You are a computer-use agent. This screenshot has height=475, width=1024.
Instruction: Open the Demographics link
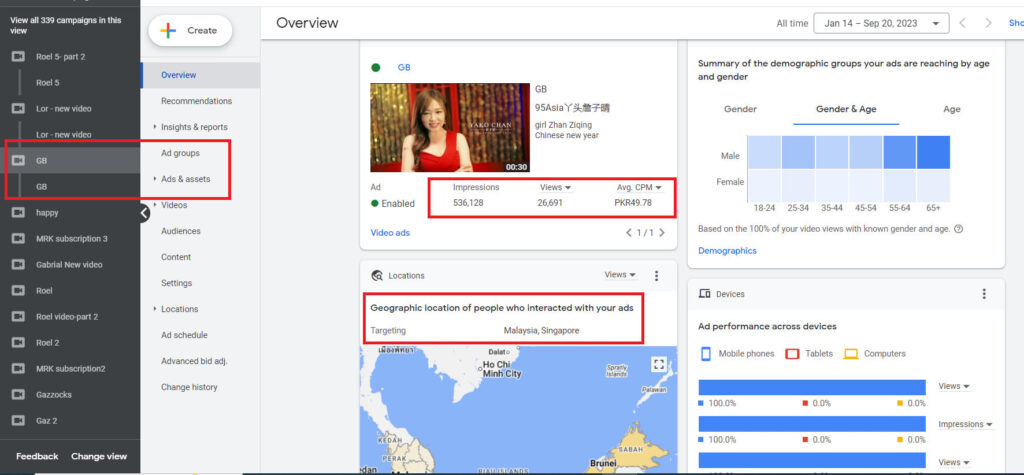click(727, 251)
